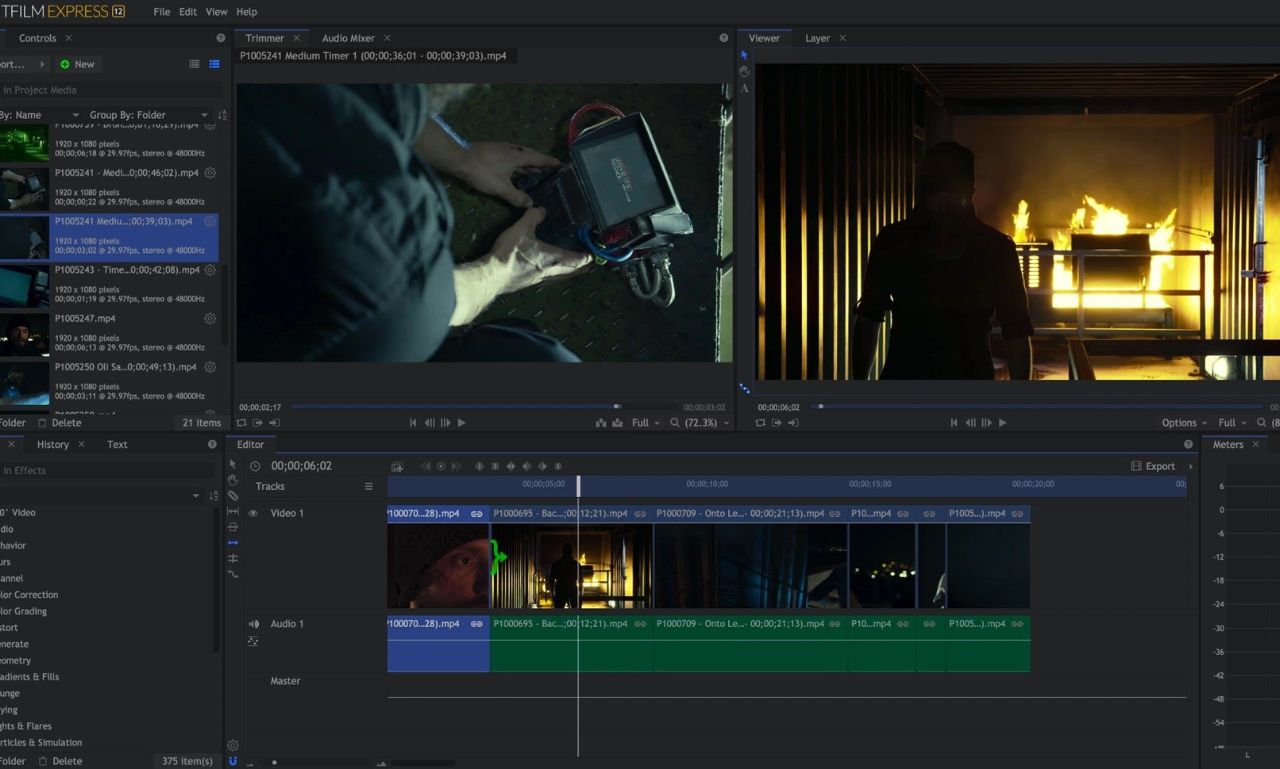Open the File menu
This screenshot has width=1280, height=769.
coord(162,12)
